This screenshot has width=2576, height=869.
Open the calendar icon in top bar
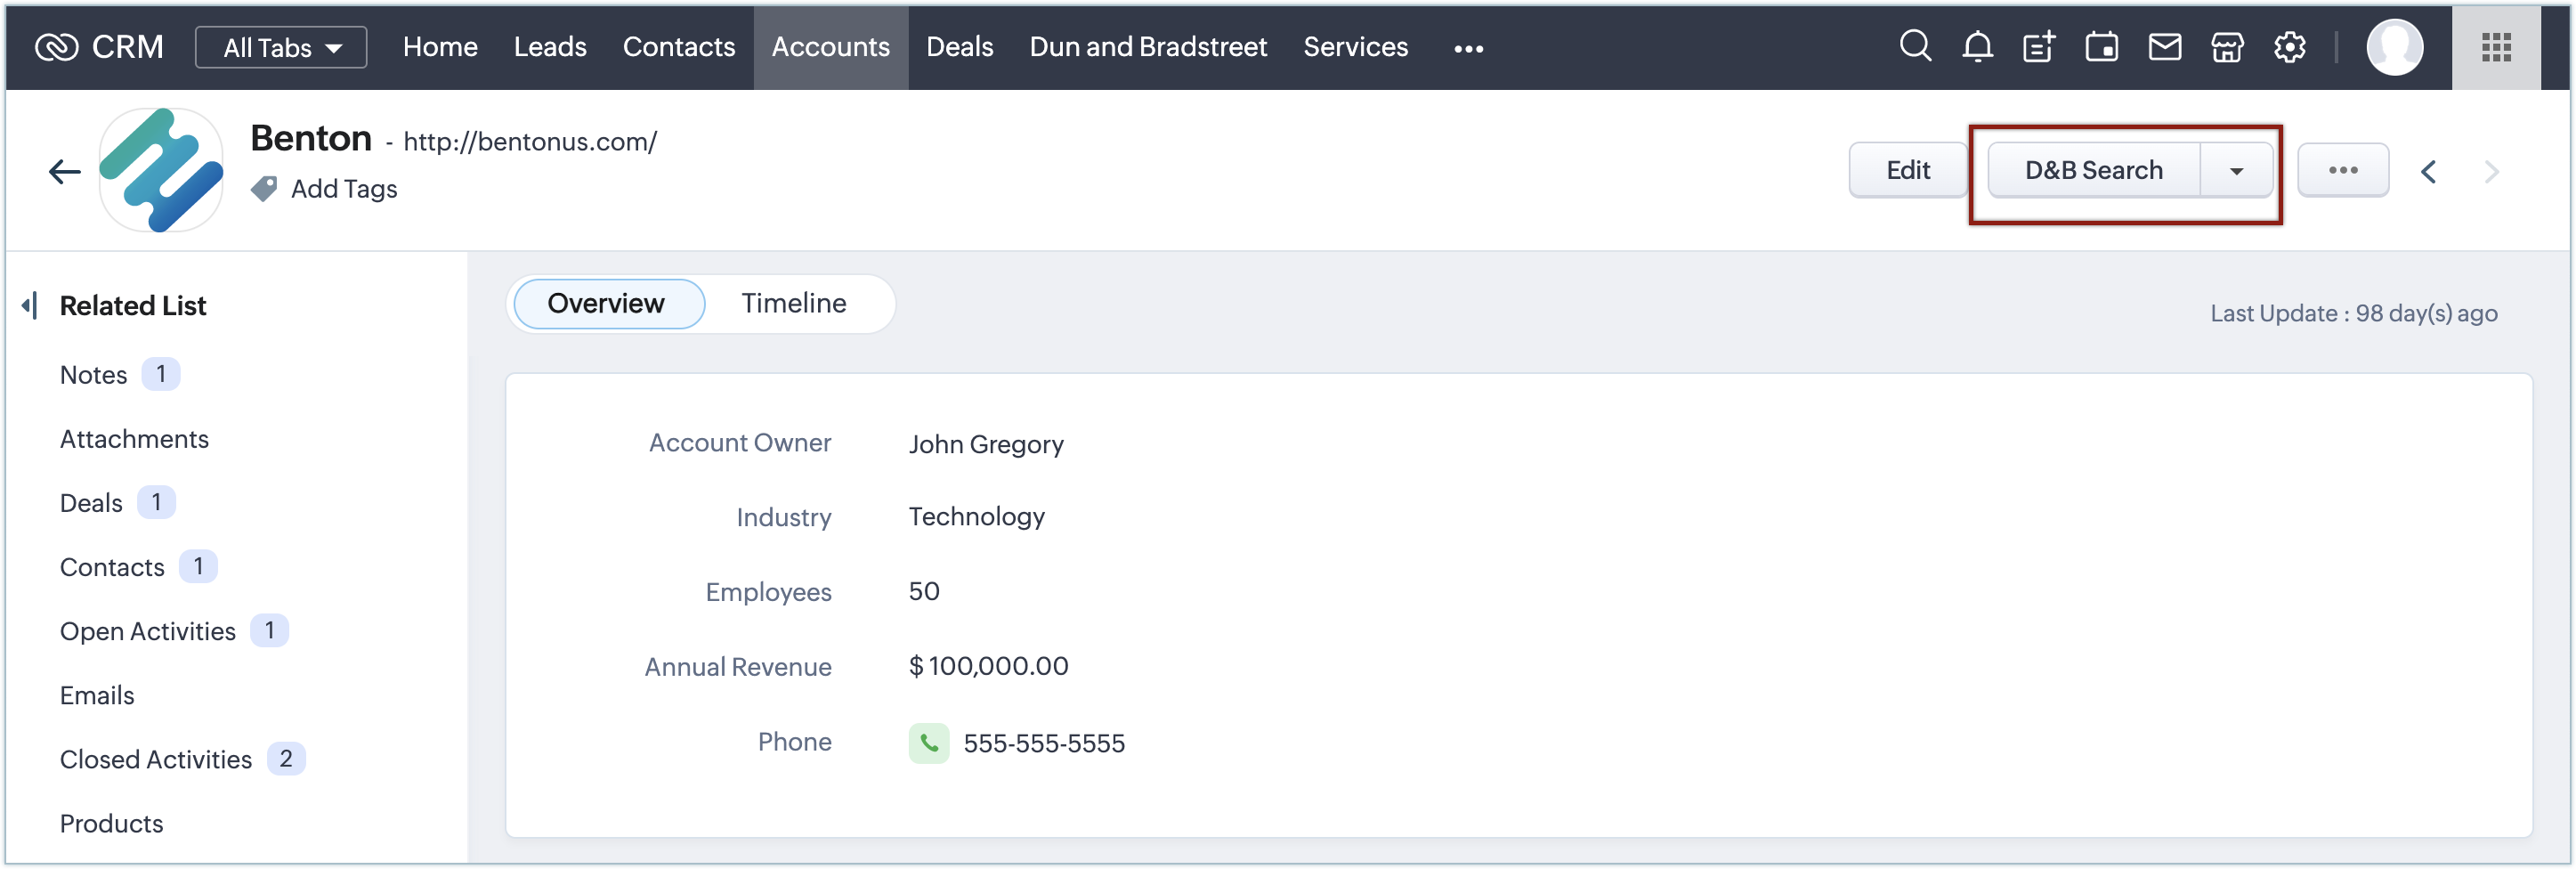tap(2101, 47)
